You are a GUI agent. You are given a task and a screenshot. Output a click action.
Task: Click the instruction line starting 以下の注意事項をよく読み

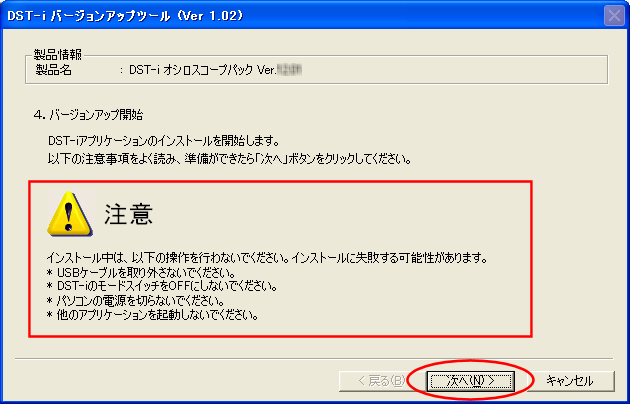[x=229, y=159]
